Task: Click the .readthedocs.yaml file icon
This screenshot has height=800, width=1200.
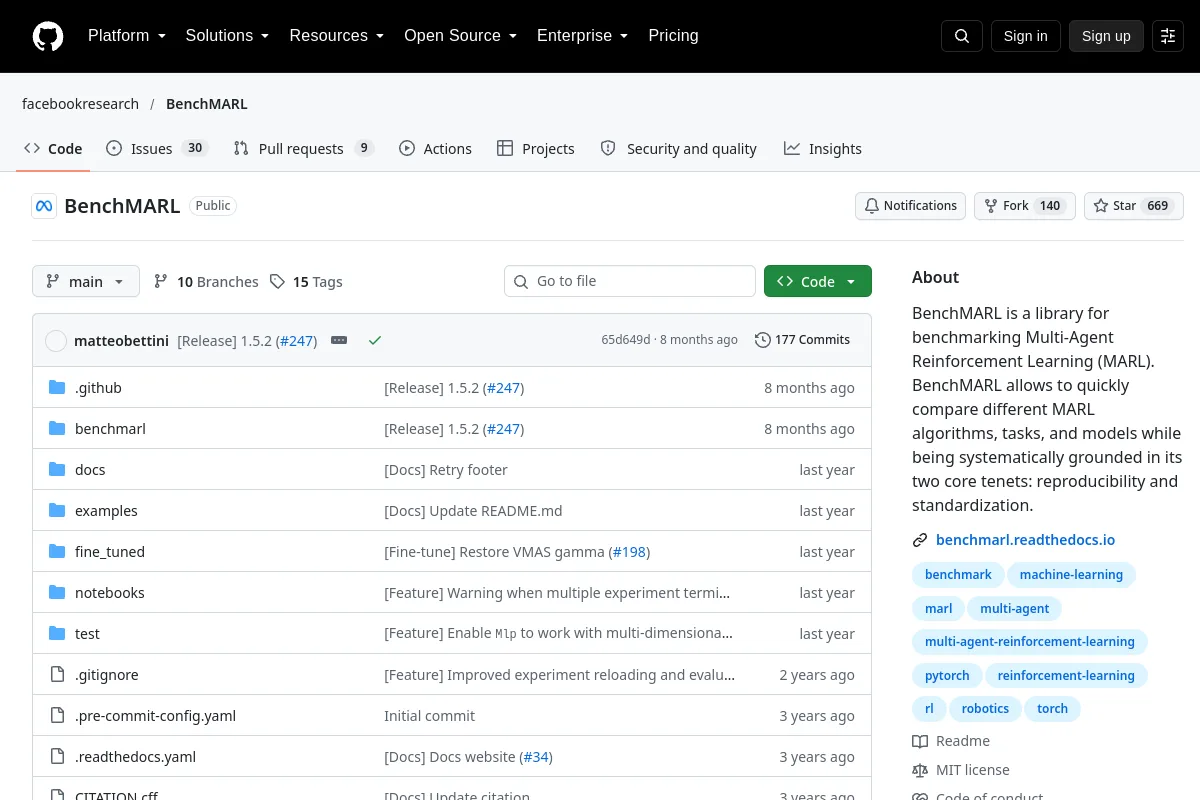Action: [x=57, y=757]
